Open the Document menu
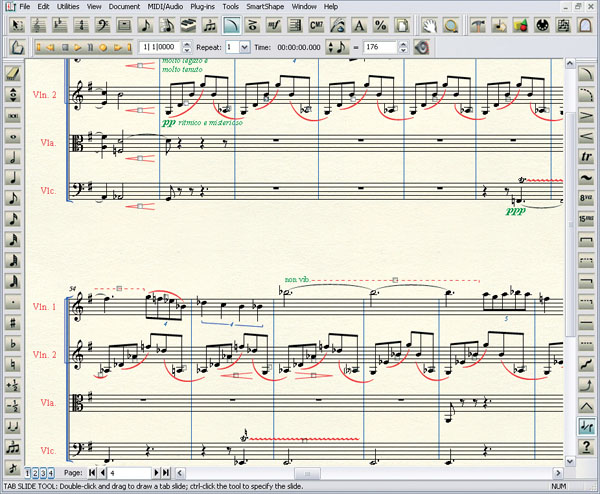The image size is (600, 494). pos(124,7)
